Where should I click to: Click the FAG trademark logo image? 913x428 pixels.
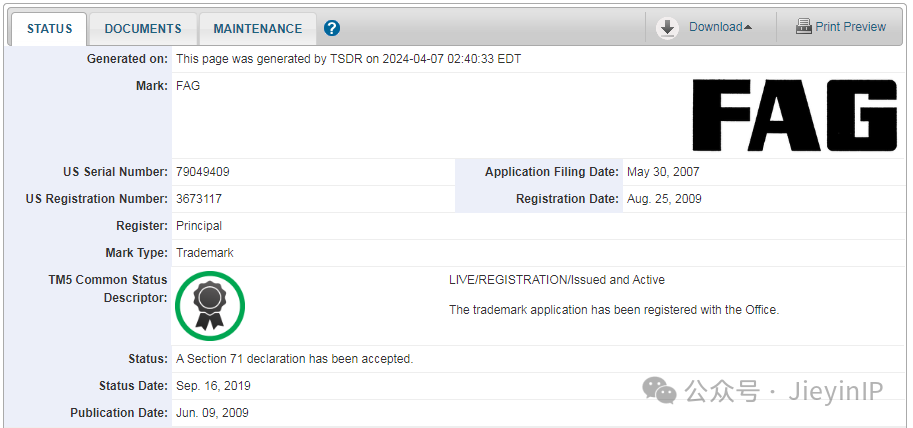tap(794, 114)
